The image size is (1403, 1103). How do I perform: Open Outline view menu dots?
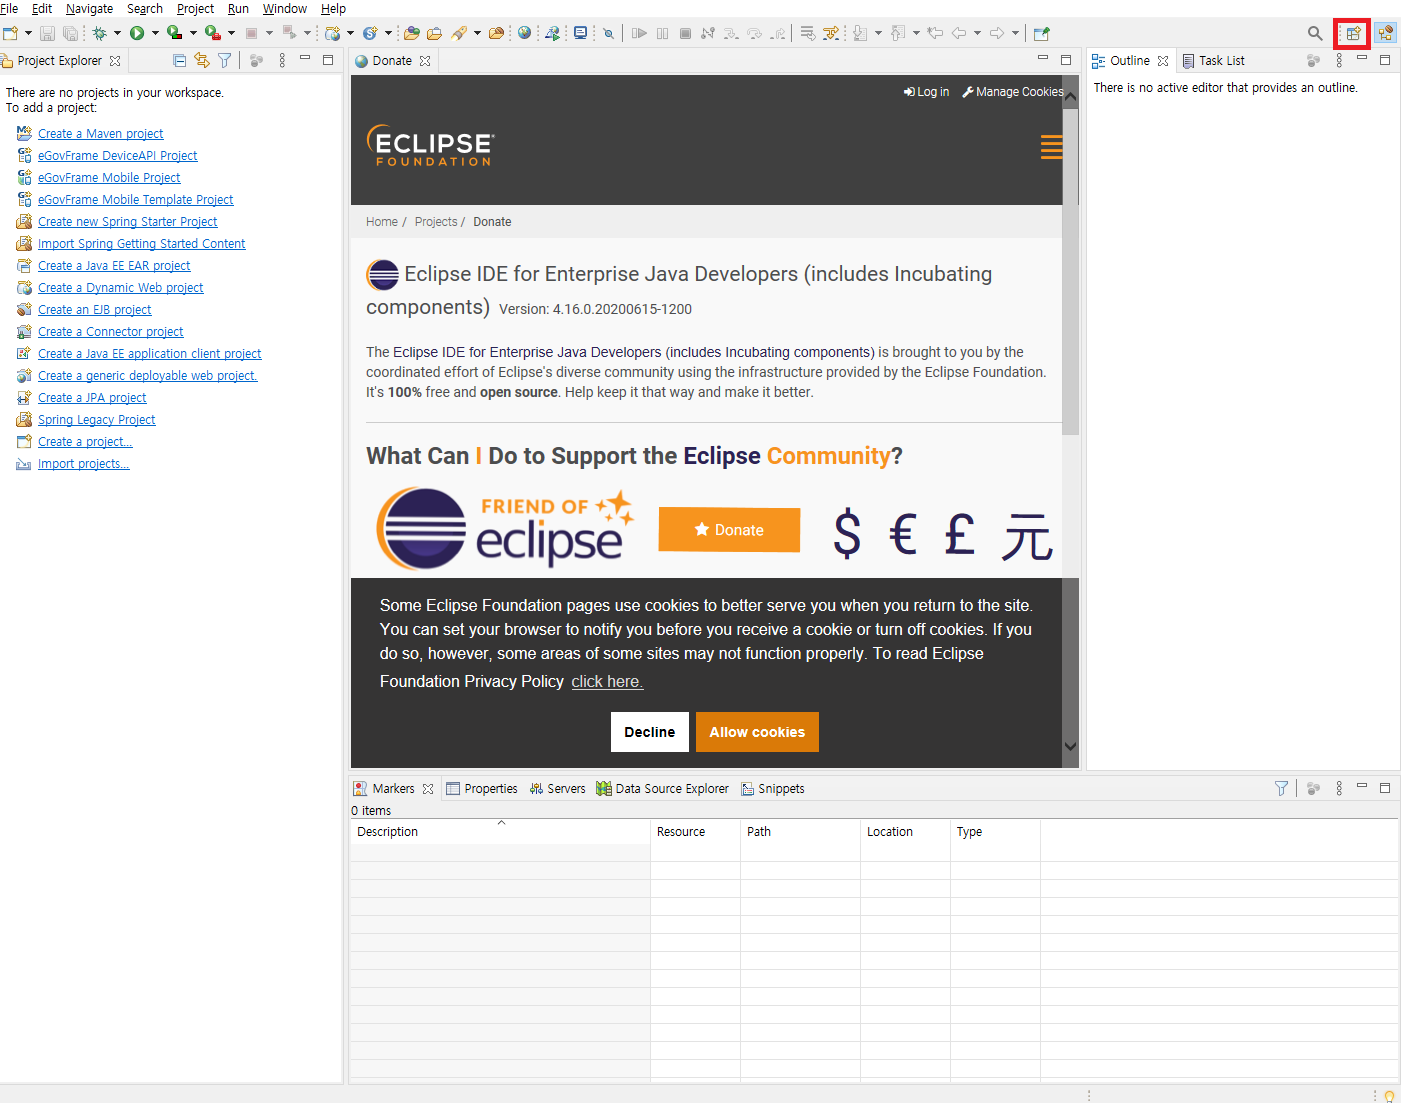1339,61
